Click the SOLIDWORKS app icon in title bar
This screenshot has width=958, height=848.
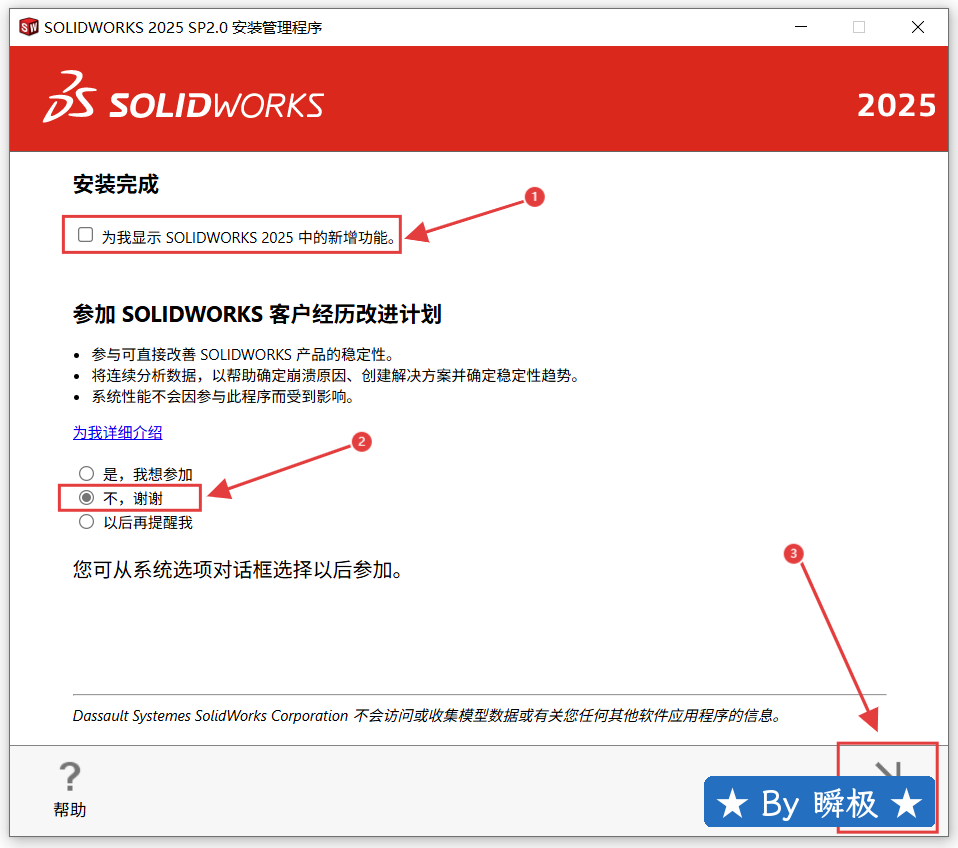tap(29, 27)
